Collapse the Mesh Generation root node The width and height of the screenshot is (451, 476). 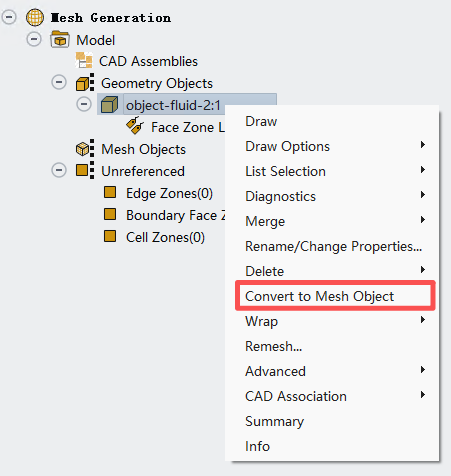[9, 17]
